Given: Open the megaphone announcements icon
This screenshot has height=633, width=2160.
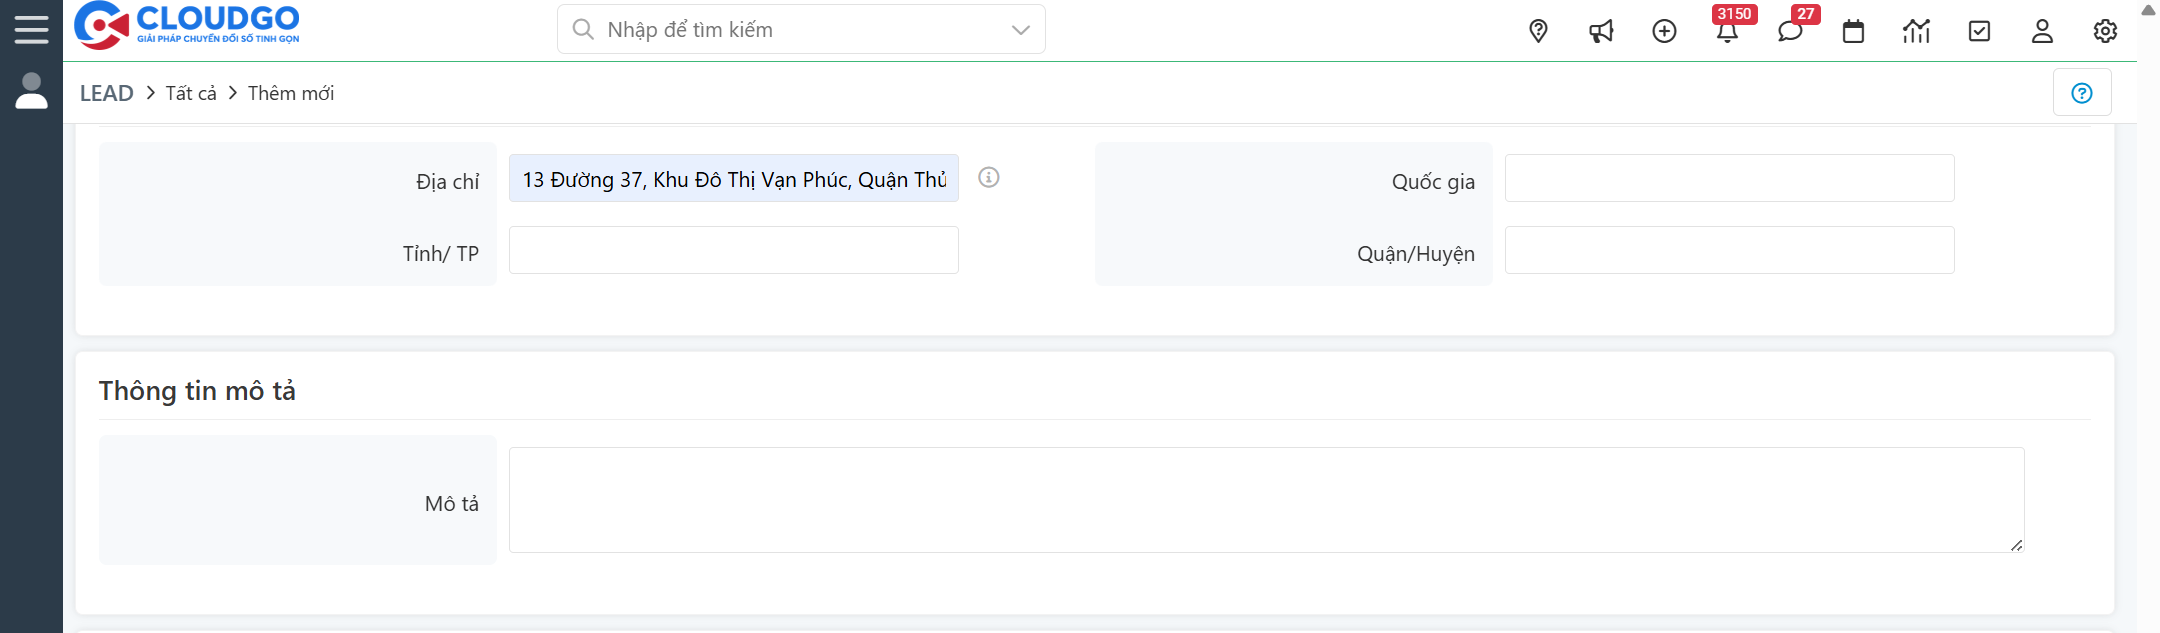Looking at the screenshot, I should coord(1601,31).
